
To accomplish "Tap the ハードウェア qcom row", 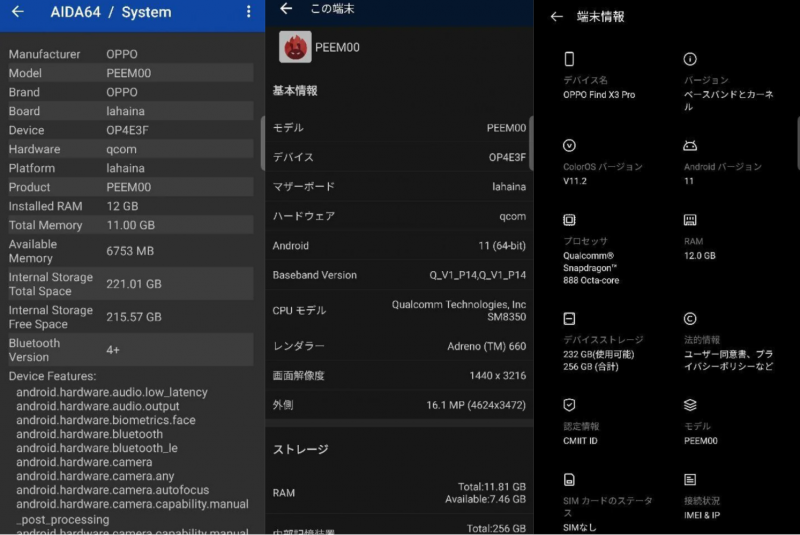I will coord(399,216).
